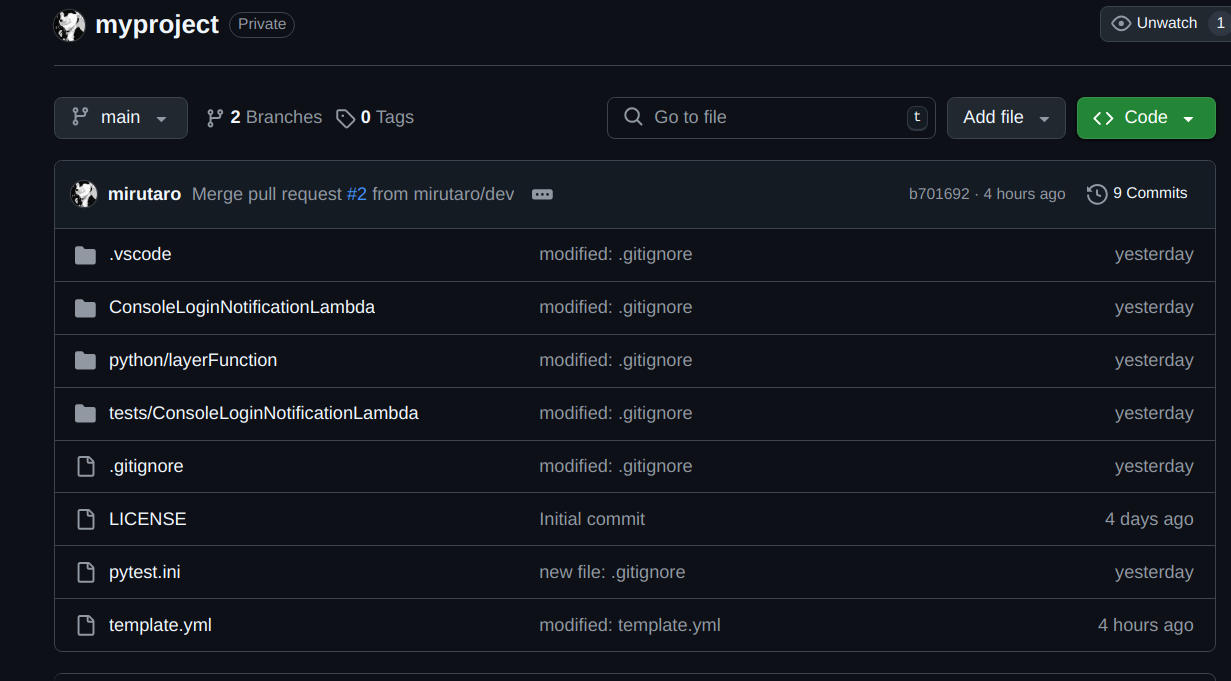Click the tag icon beside 0 Tags

pyautogui.click(x=345, y=117)
